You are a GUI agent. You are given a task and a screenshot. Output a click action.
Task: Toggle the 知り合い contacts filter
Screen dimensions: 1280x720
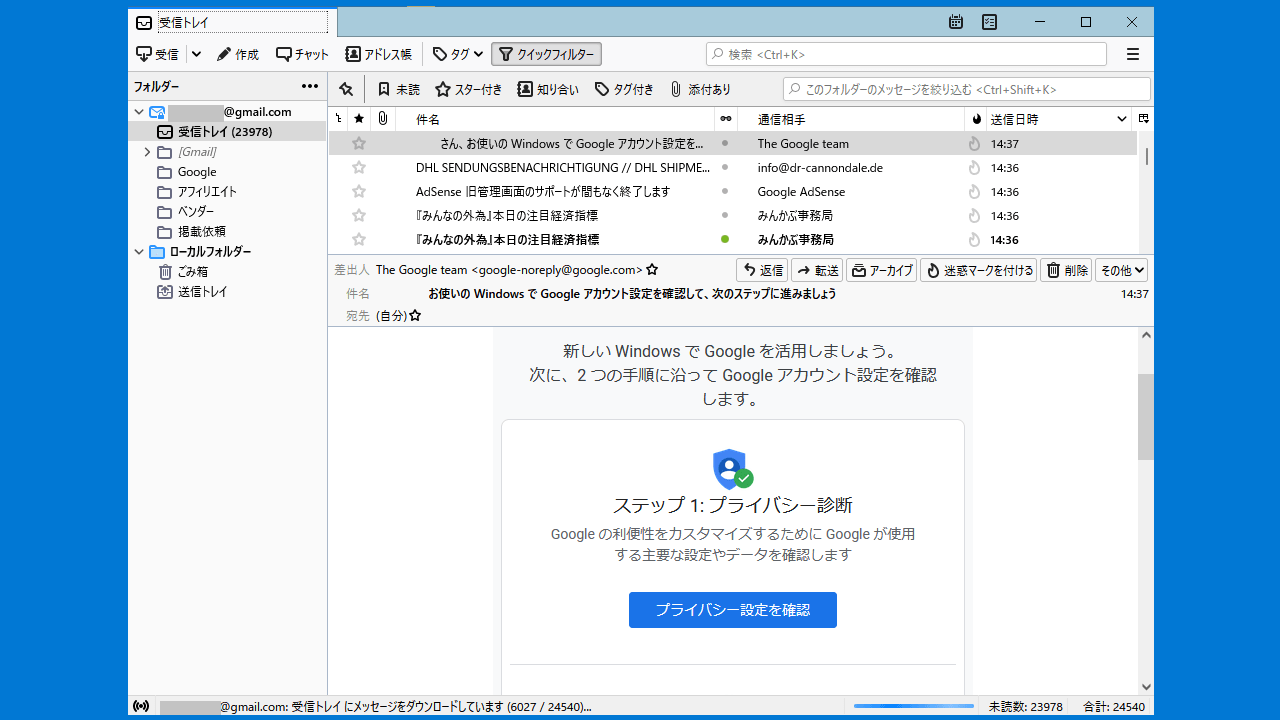coord(548,89)
